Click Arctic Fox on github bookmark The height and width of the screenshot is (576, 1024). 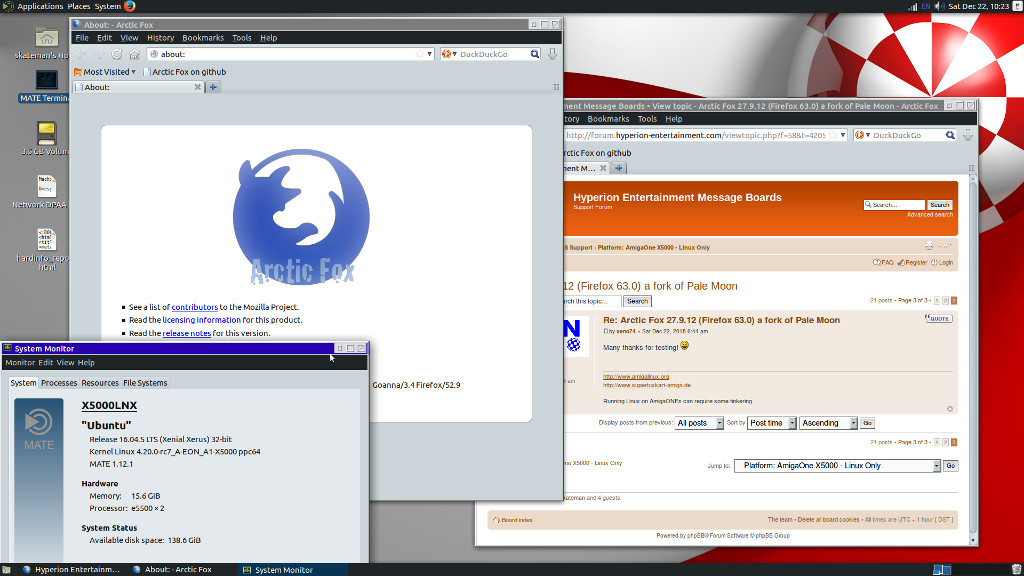coord(185,72)
